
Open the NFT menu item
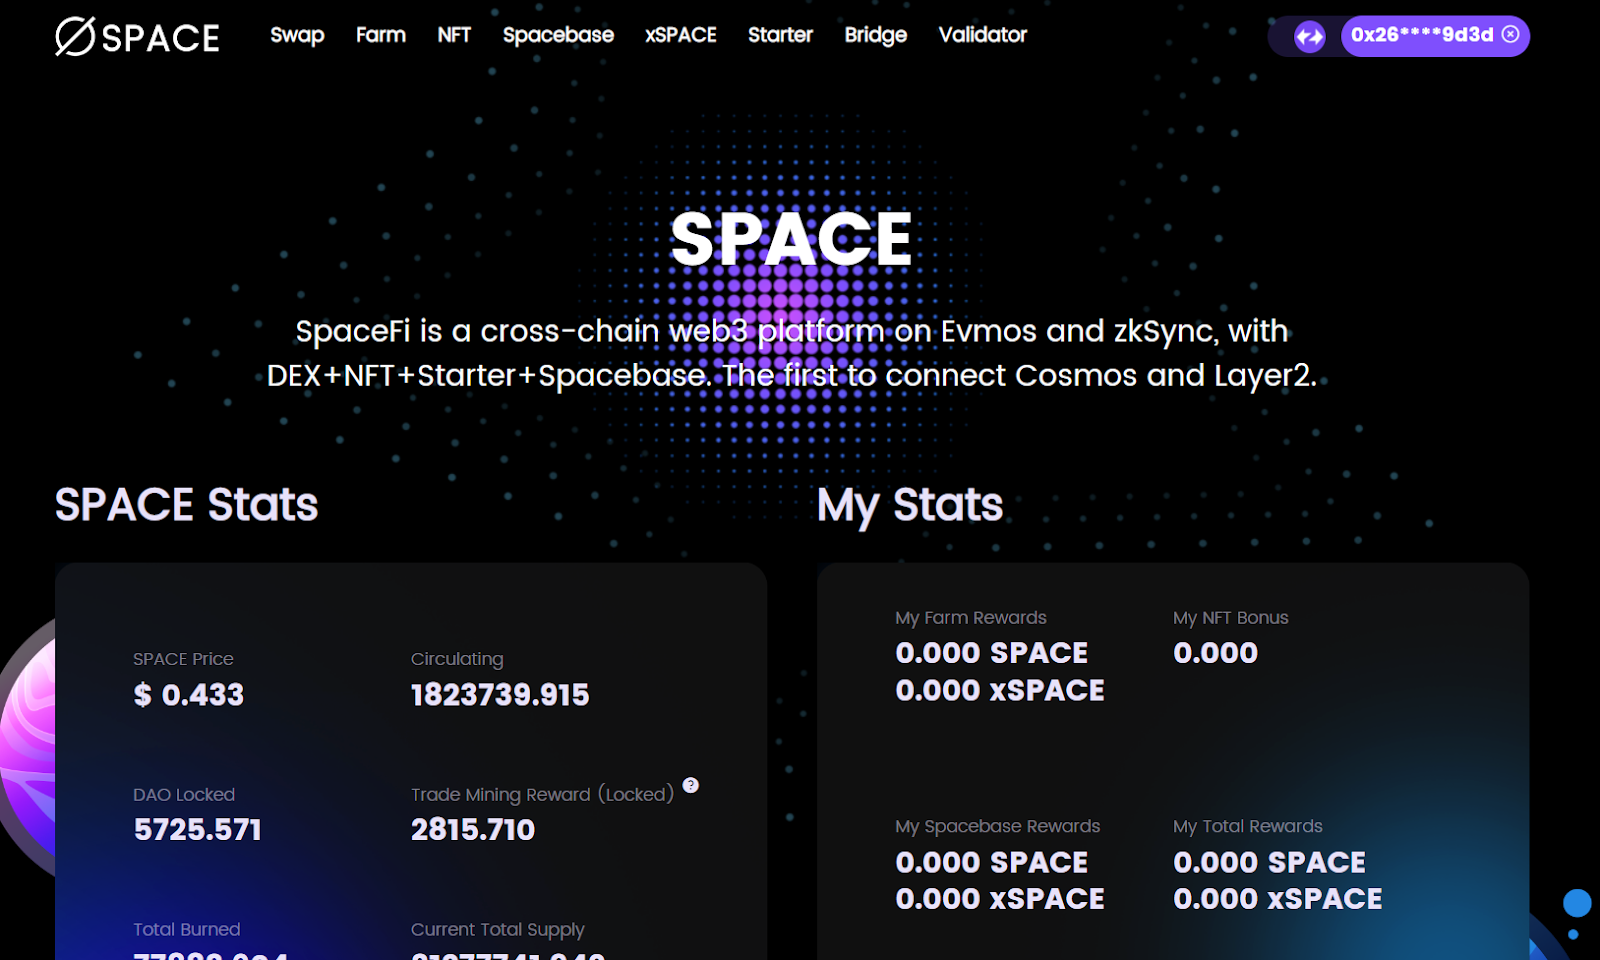(x=454, y=35)
